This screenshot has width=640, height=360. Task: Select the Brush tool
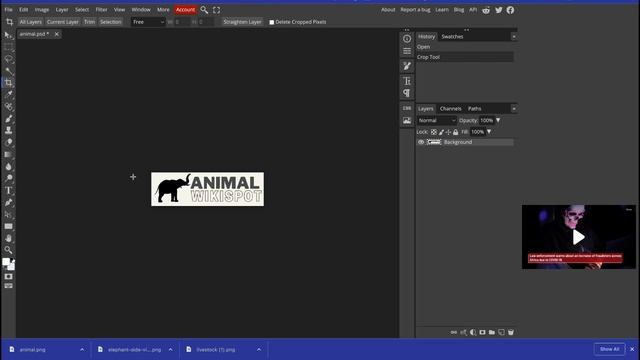coord(8,119)
